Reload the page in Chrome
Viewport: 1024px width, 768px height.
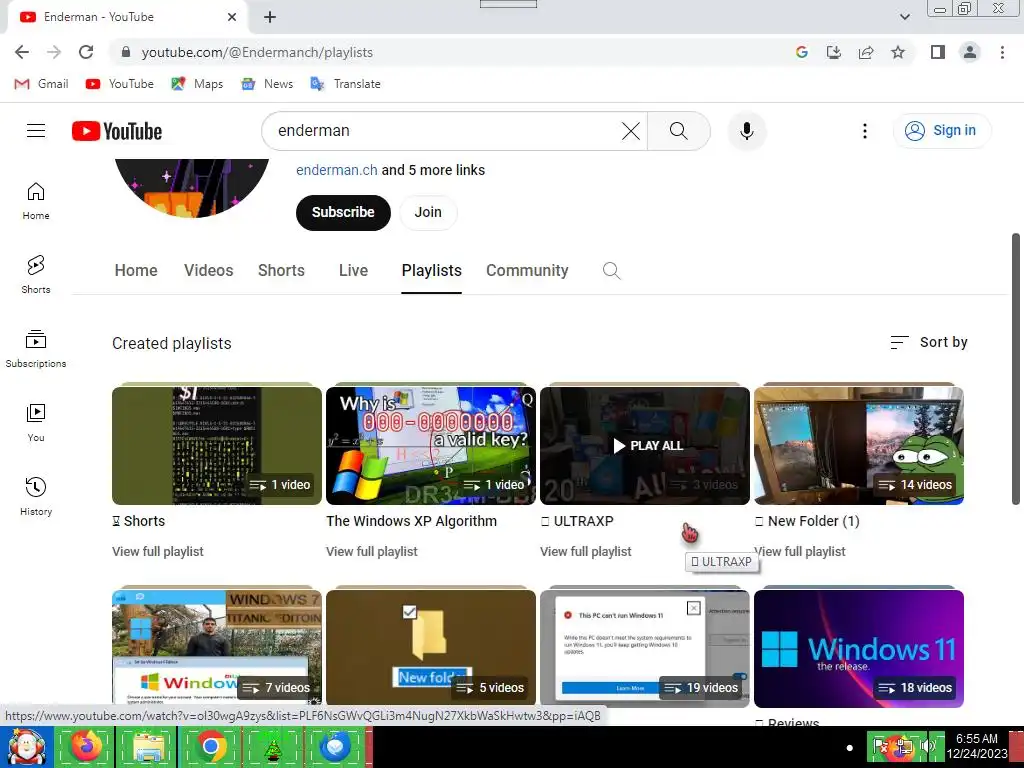86,52
